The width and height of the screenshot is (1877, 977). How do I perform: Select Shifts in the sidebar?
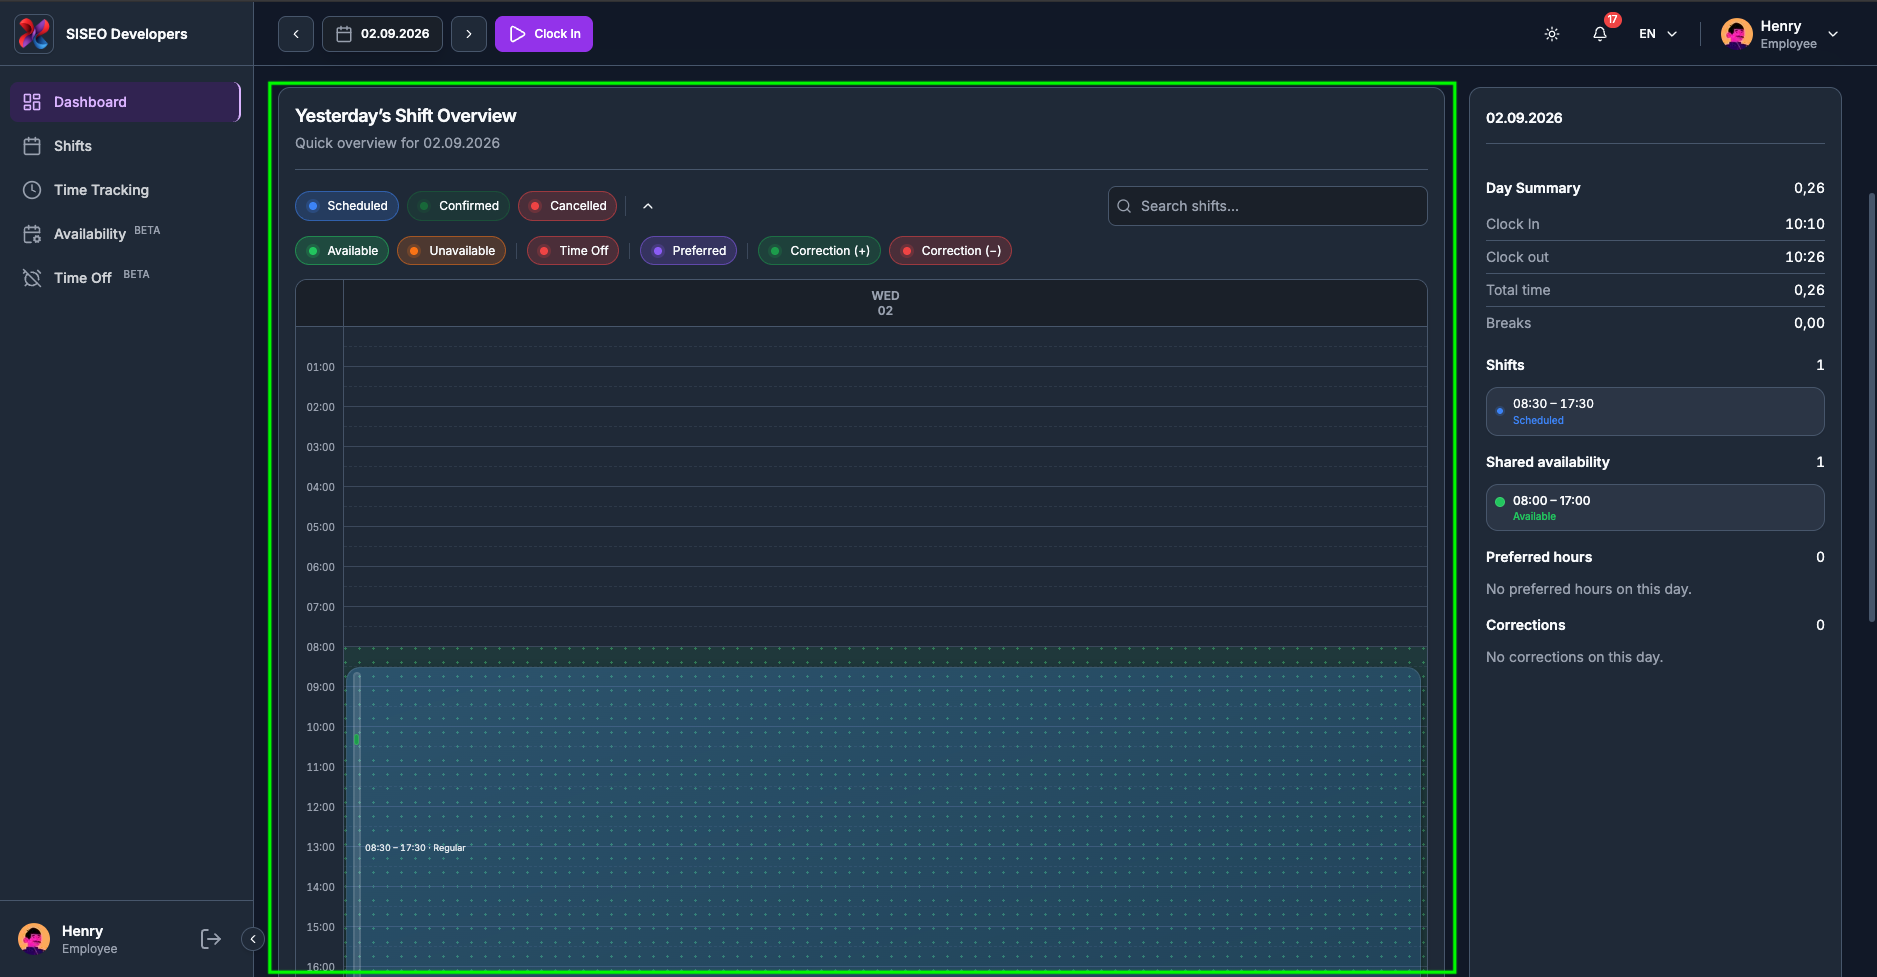125,146
